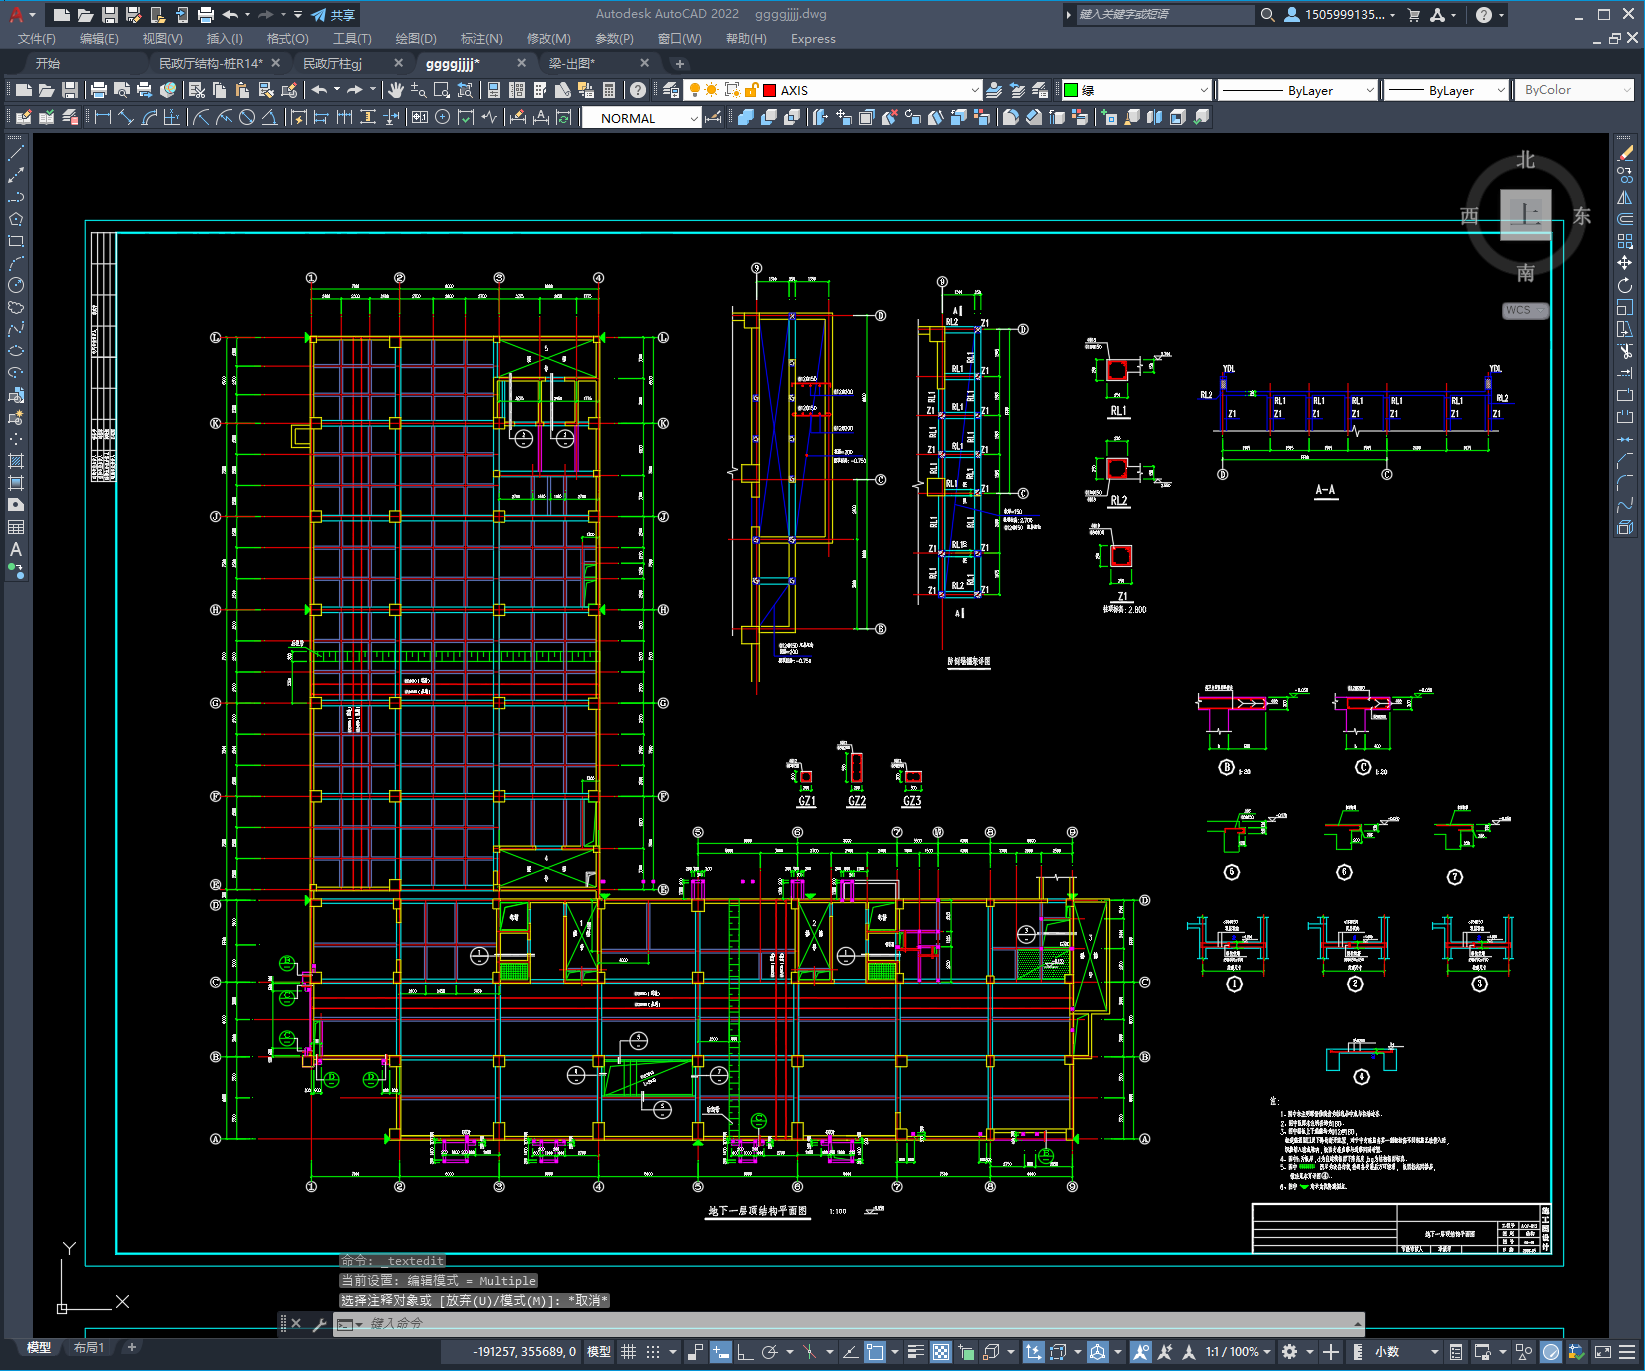
Task: Open the second ByLayer lineweight dropdown
Action: pyautogui.click(x=1446, y=90)
